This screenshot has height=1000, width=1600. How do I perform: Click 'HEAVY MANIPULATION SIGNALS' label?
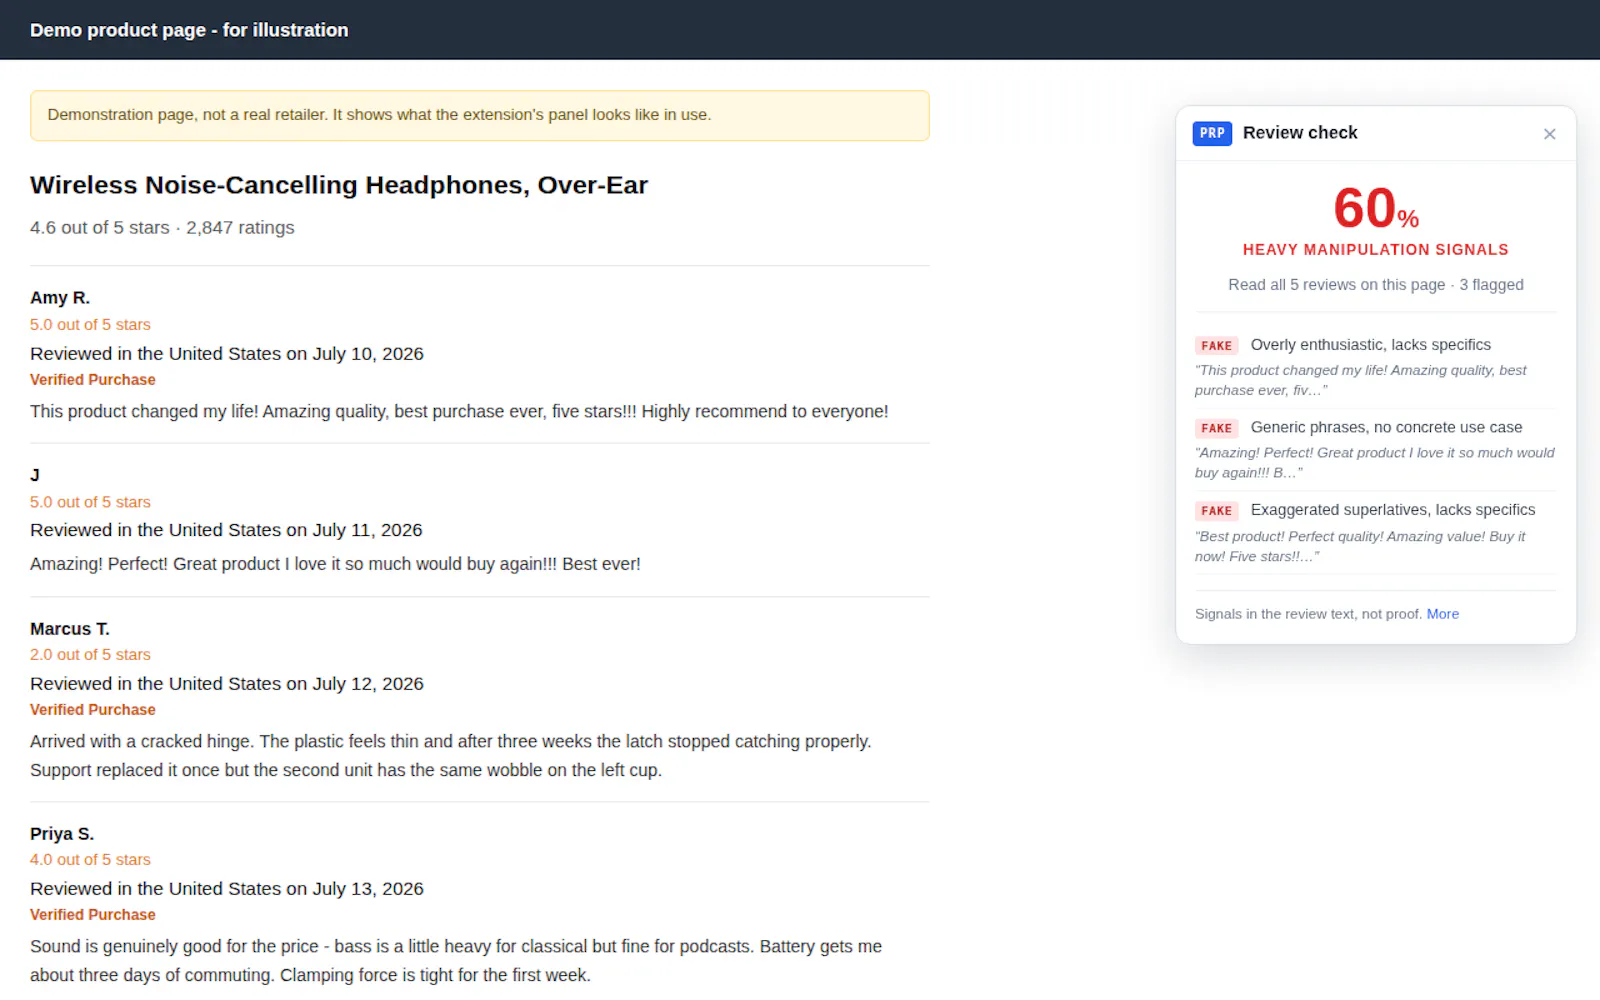pyautogui.click(x=1376, y=250)
